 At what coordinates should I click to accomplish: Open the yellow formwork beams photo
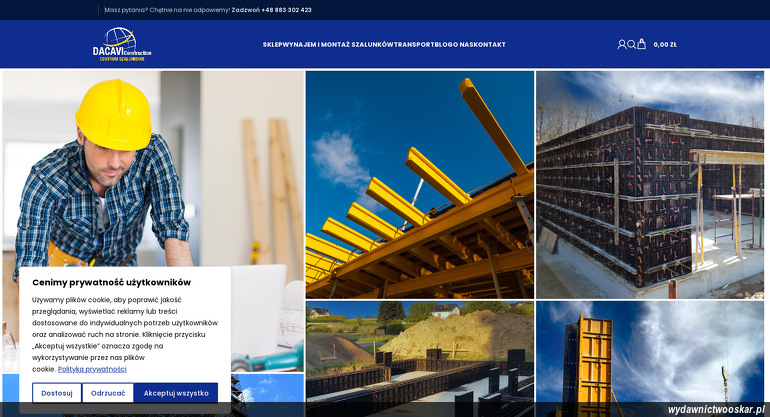[x=420, y=185]
